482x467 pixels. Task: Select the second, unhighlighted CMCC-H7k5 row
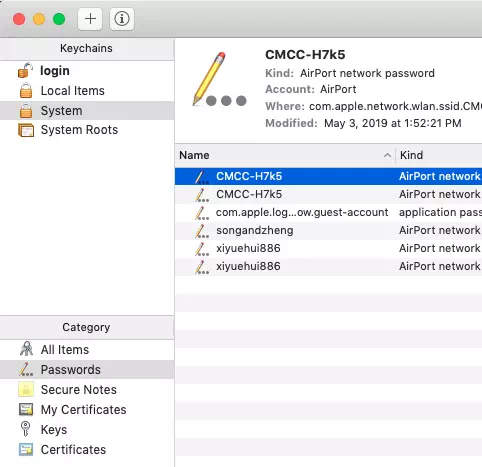click(x=328, y=194)
